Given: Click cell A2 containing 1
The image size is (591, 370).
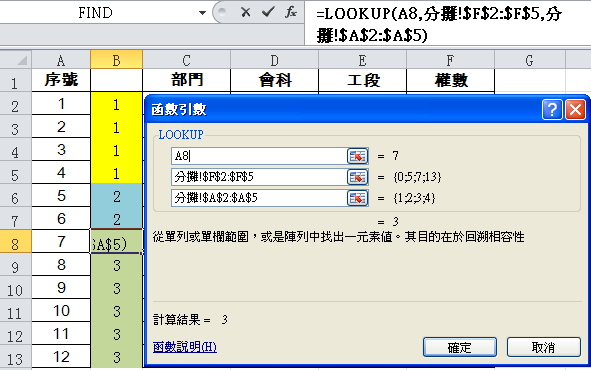Looking at the screenshot, I should [x=61, y=104].
